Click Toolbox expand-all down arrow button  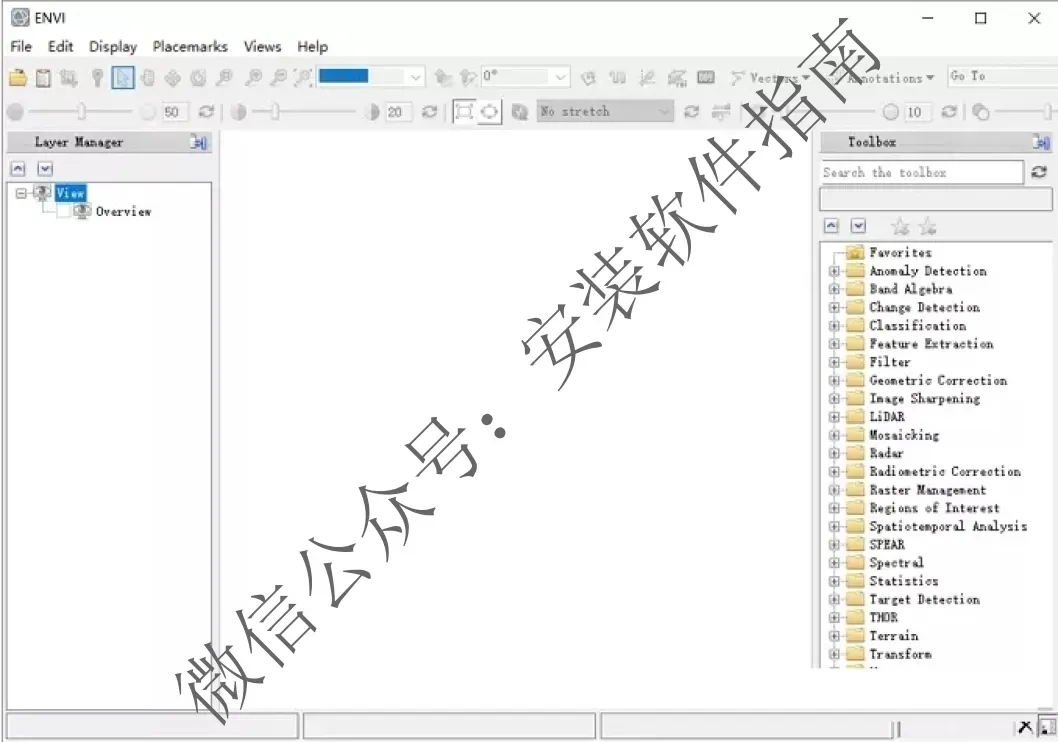858,226
